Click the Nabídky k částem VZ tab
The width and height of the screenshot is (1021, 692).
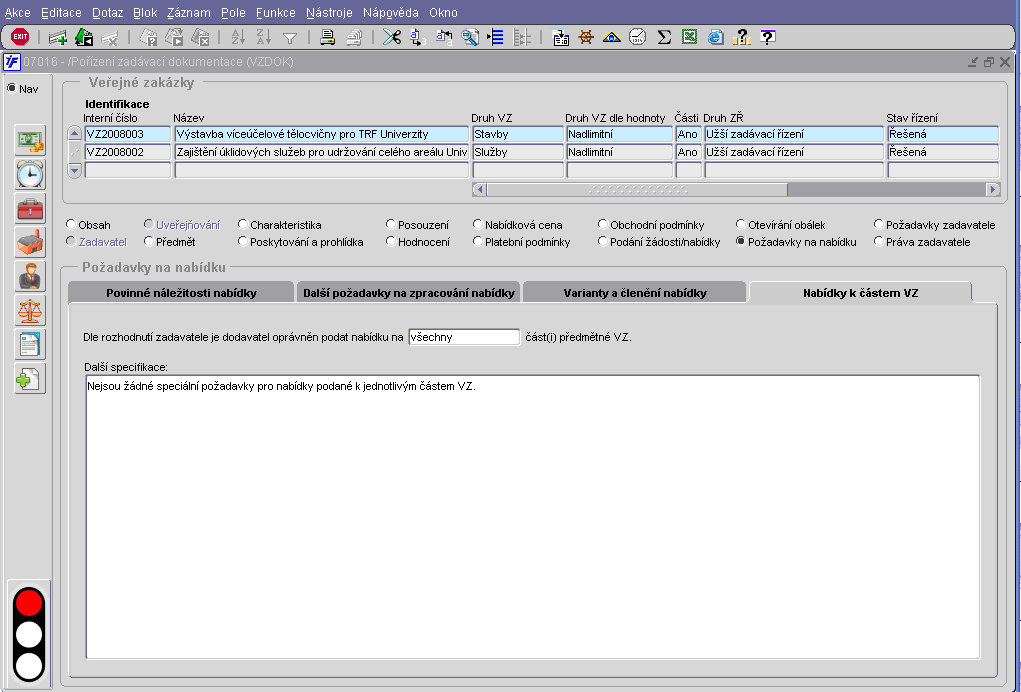pos(860,292)
